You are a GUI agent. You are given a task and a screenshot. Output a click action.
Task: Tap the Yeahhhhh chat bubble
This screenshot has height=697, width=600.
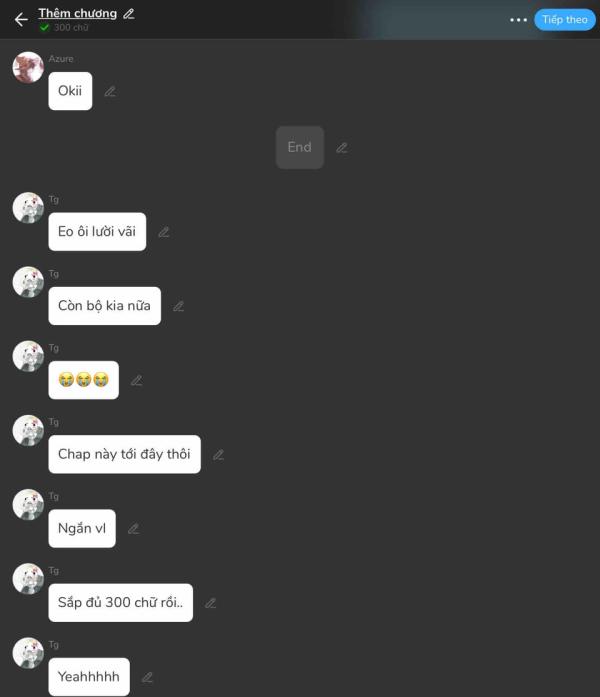click(x=89, y=677)
